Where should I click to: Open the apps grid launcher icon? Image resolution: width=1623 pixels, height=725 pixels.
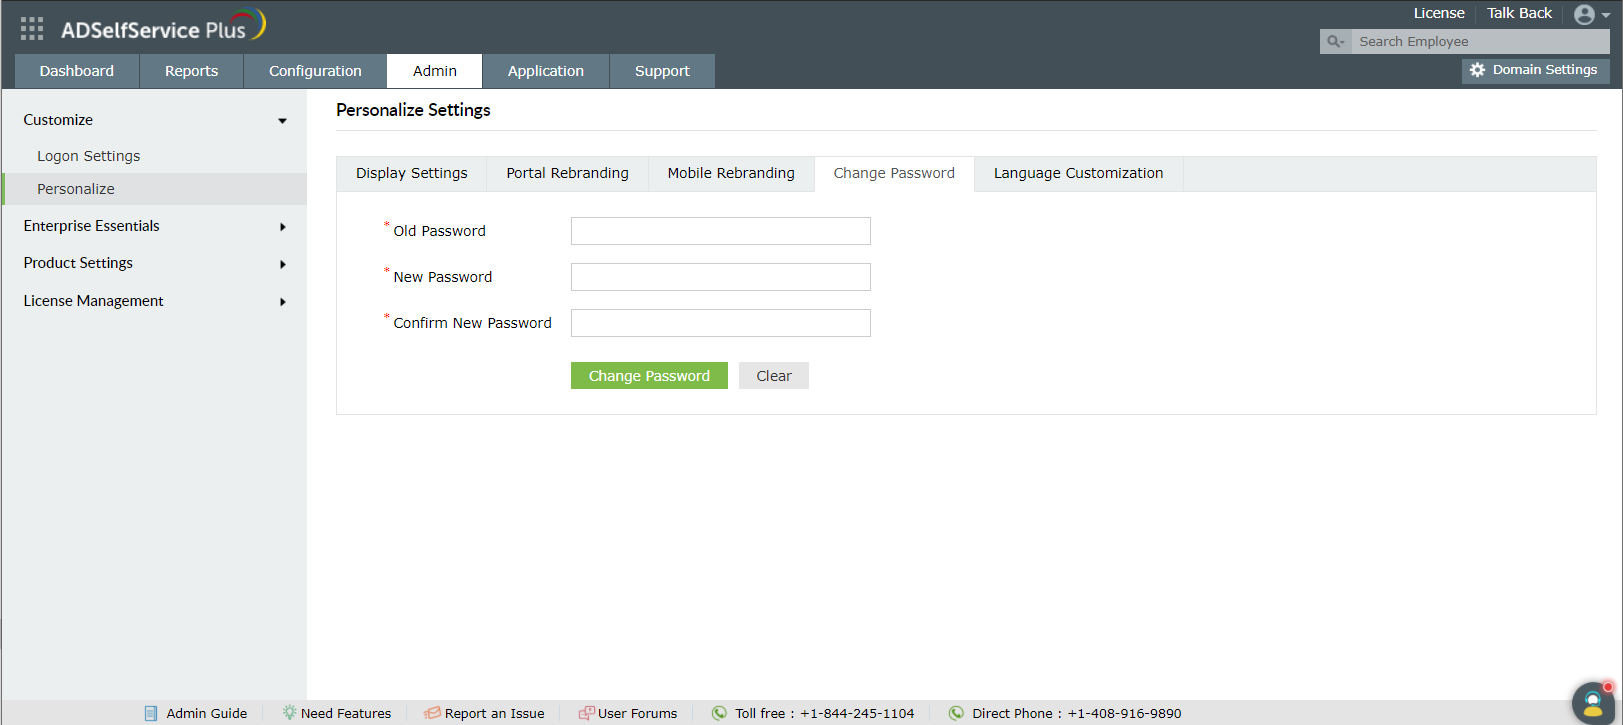pos(32,28)
